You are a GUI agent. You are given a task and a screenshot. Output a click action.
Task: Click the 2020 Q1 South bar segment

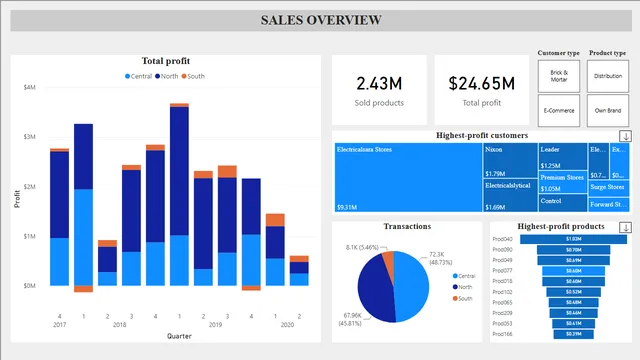point(276,220)
